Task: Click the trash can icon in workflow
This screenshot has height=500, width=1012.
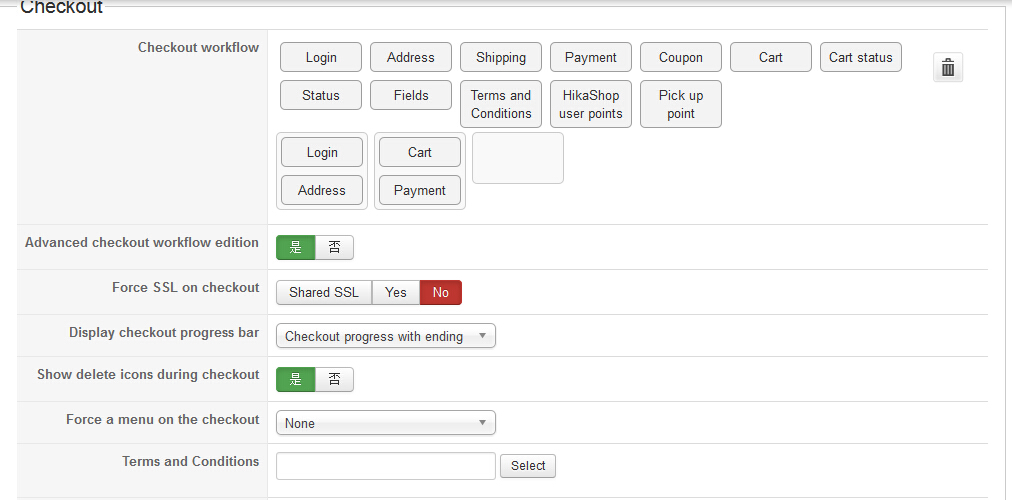Action: coord(948,67)
